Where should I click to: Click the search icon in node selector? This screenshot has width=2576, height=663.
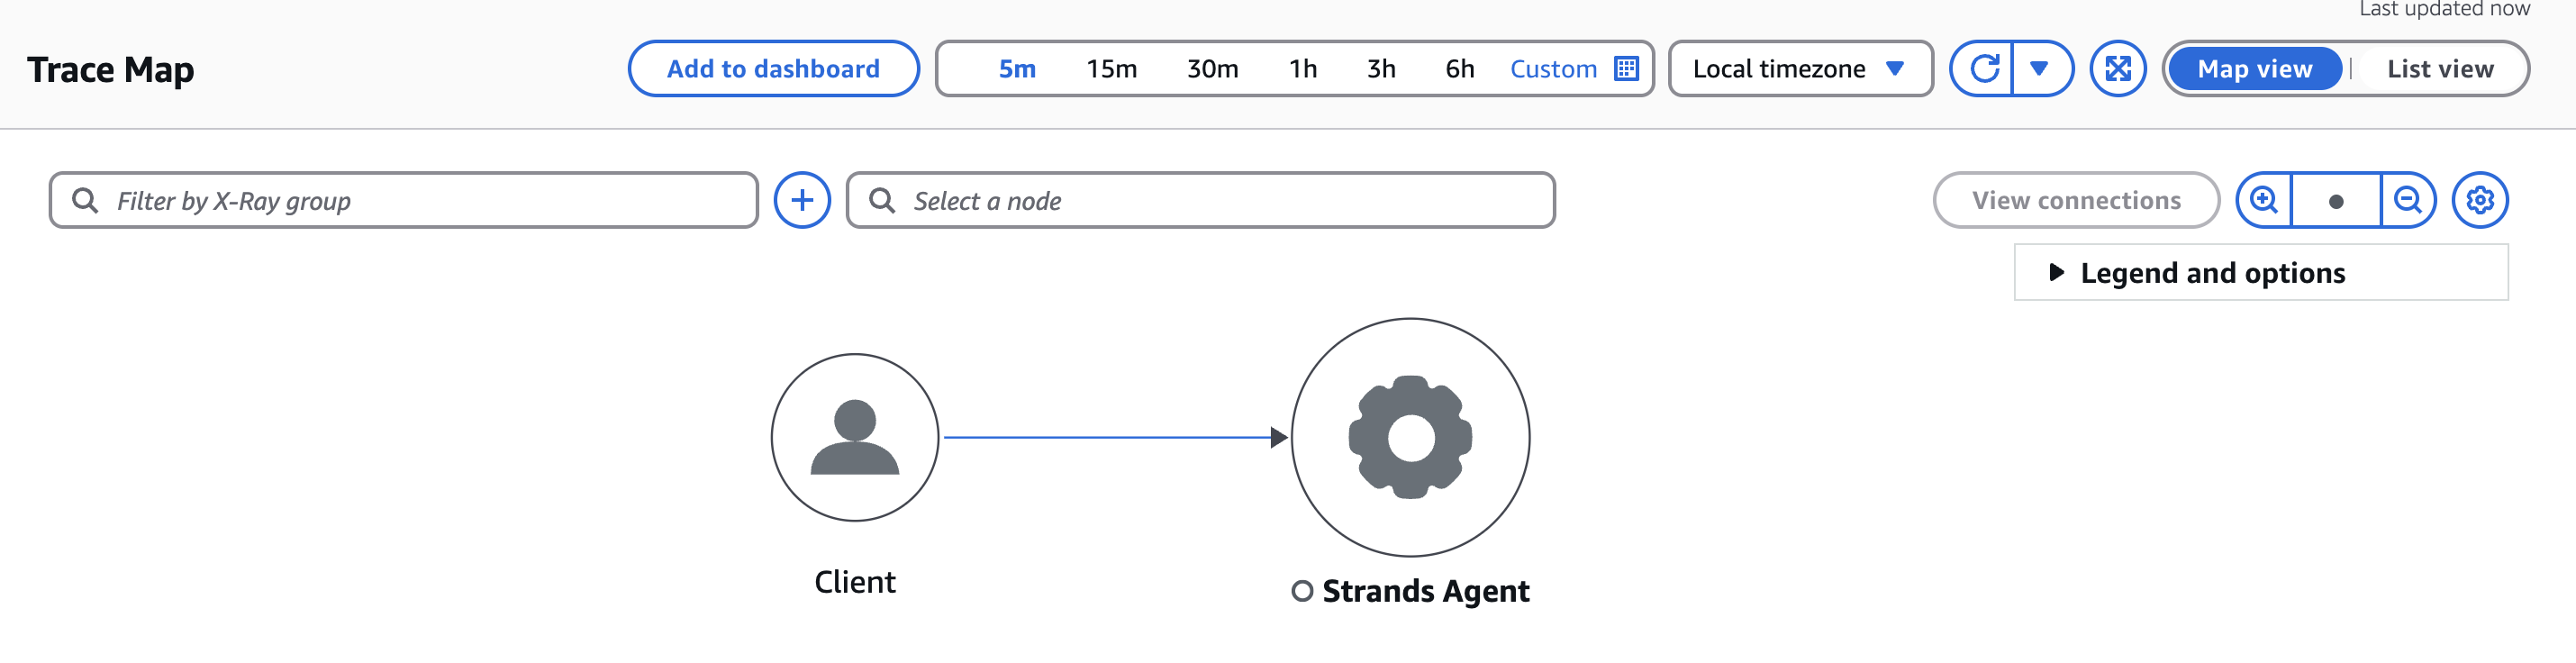[x=884, y=200]
